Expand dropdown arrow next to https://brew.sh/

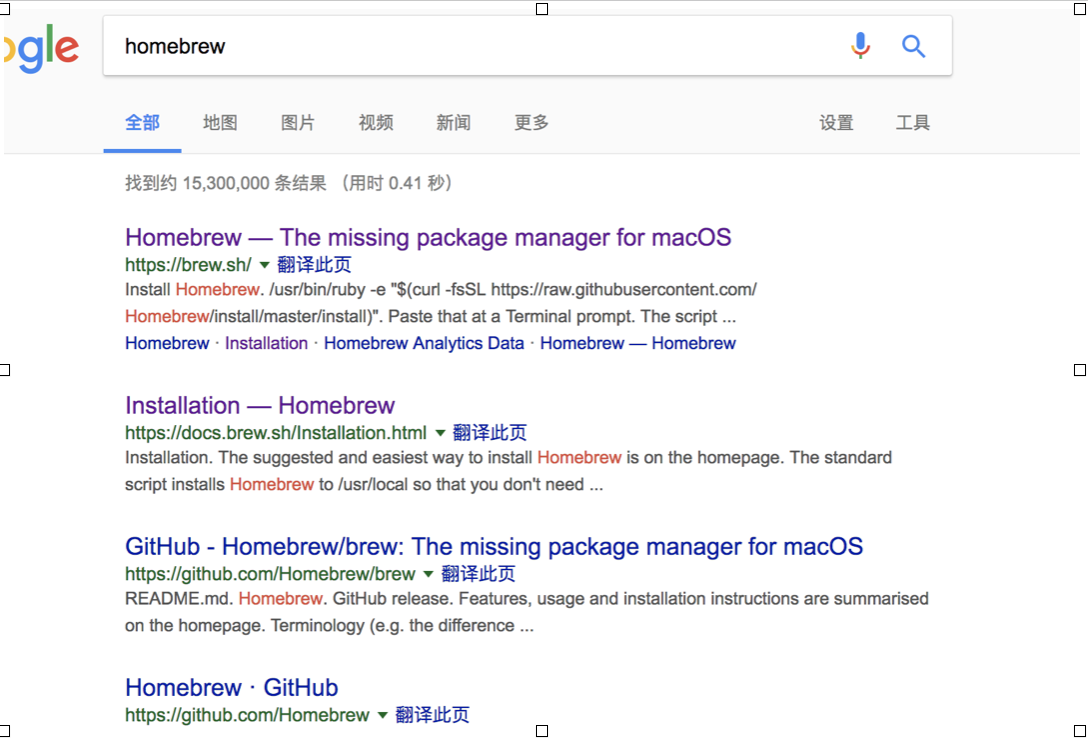pyautogui.click(x=264, y=265)
